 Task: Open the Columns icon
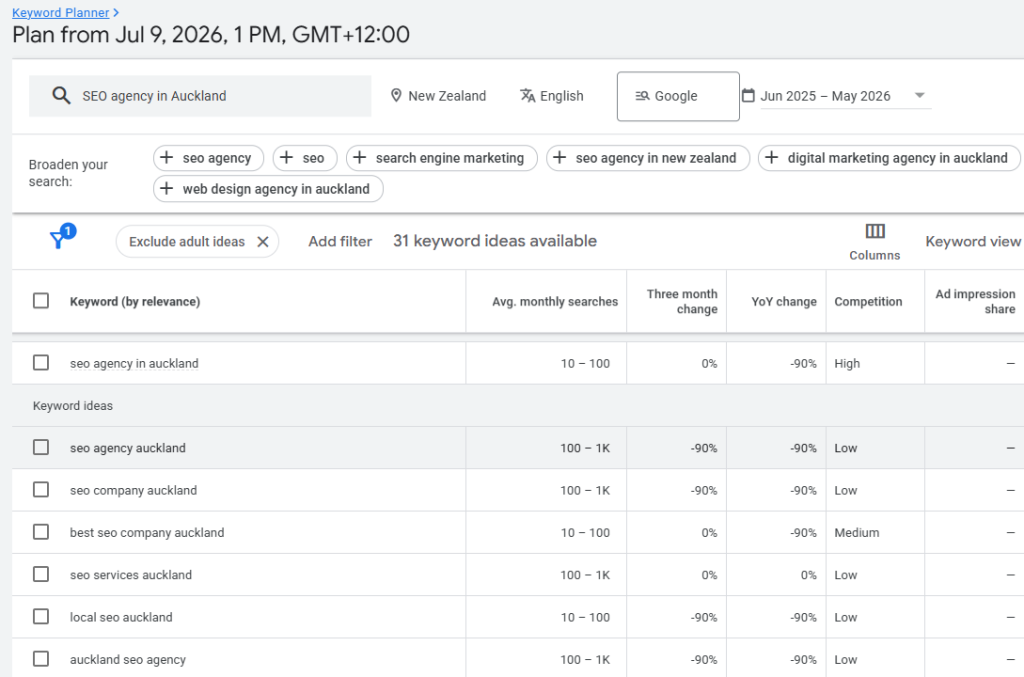[x=875, y=231]
